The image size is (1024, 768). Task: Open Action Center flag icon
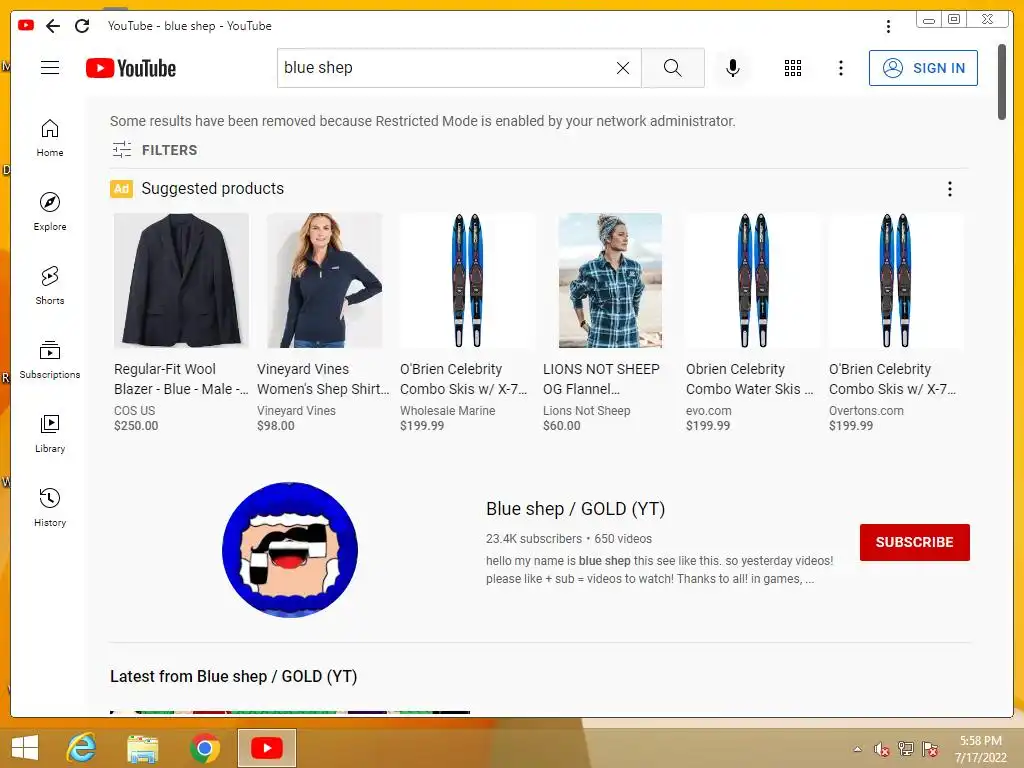(930, 749)
